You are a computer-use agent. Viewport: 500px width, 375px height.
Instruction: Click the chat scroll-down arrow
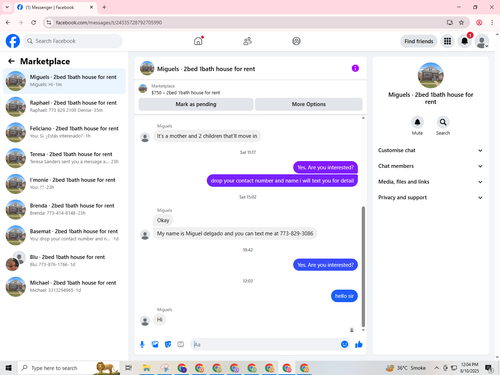[x=363, y=330]
